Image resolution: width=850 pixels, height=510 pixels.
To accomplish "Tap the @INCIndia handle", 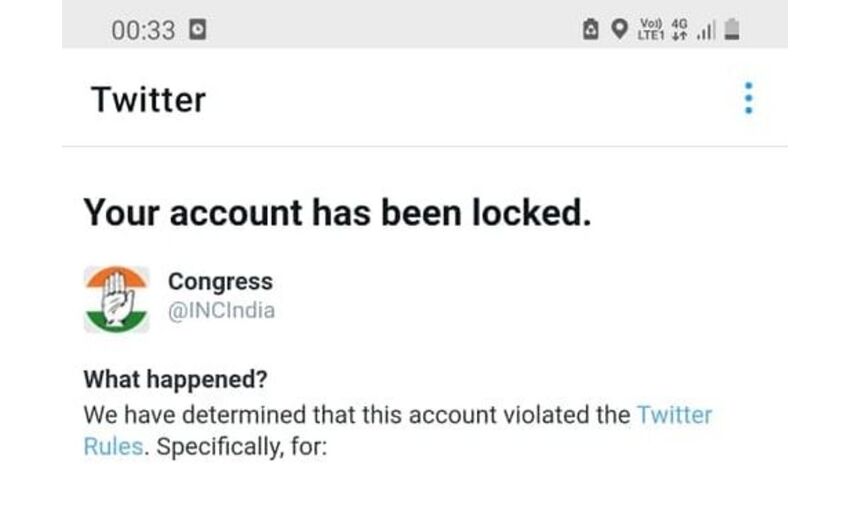I will 221,310.
